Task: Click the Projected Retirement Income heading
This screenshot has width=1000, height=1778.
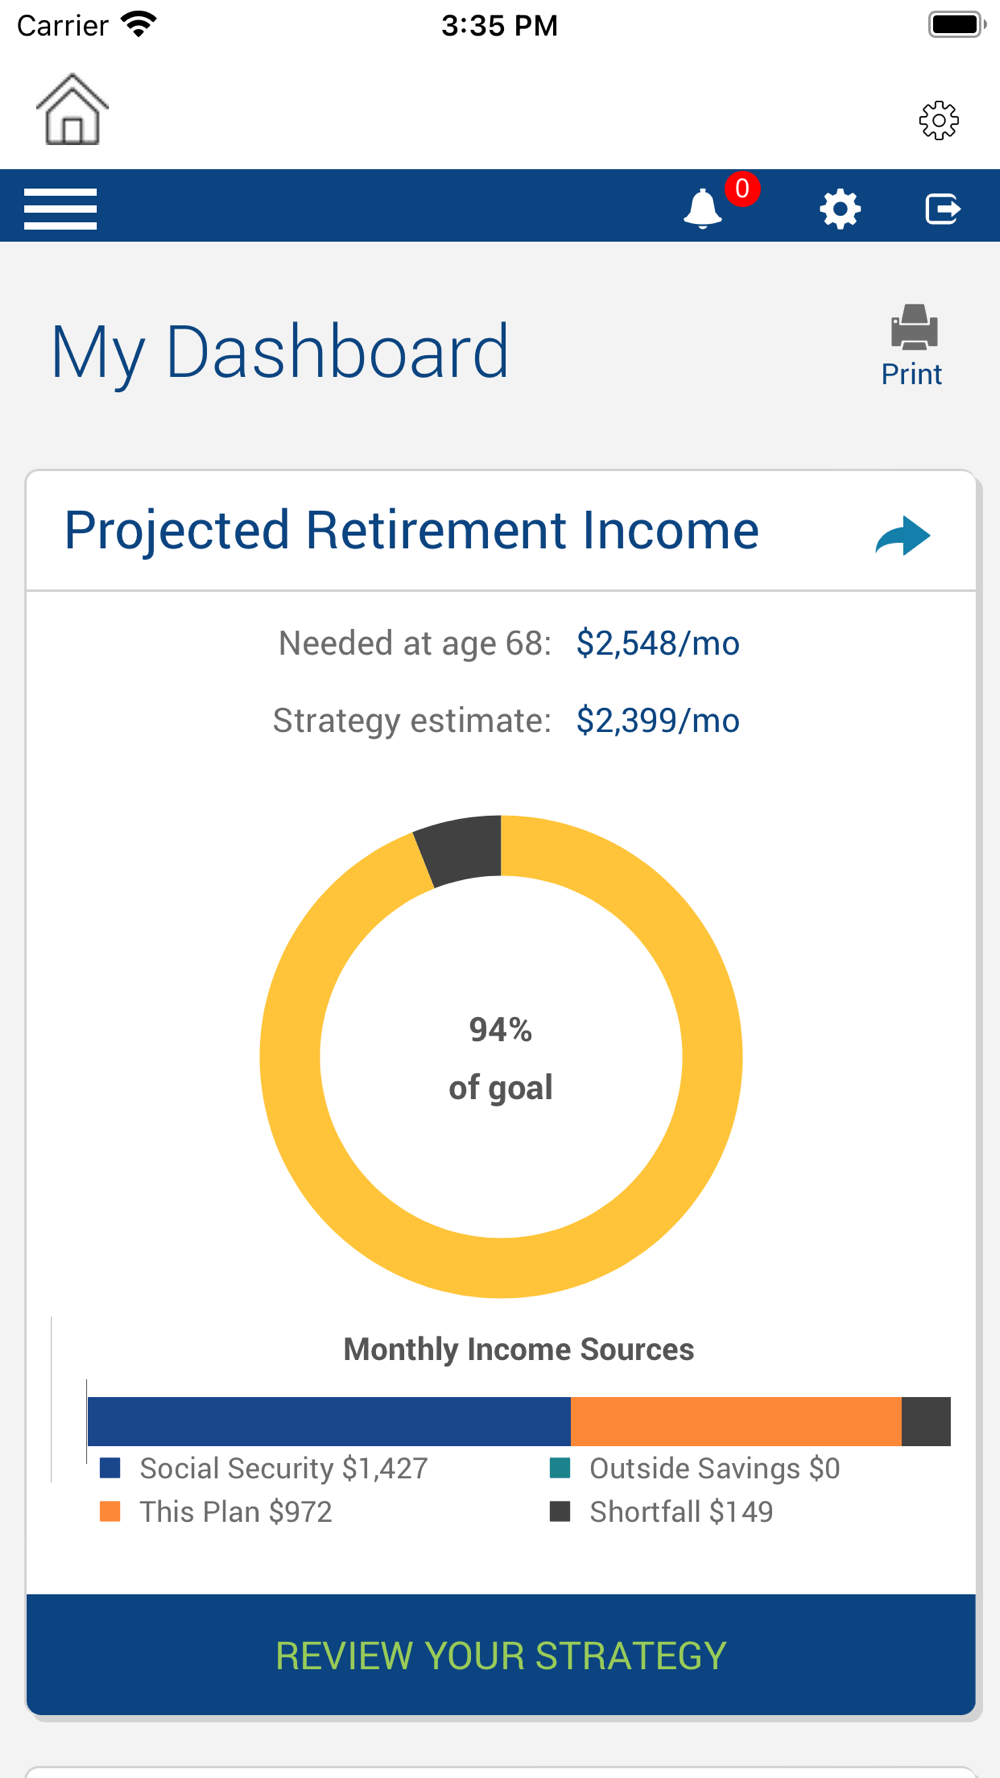Action: (411, 530)
